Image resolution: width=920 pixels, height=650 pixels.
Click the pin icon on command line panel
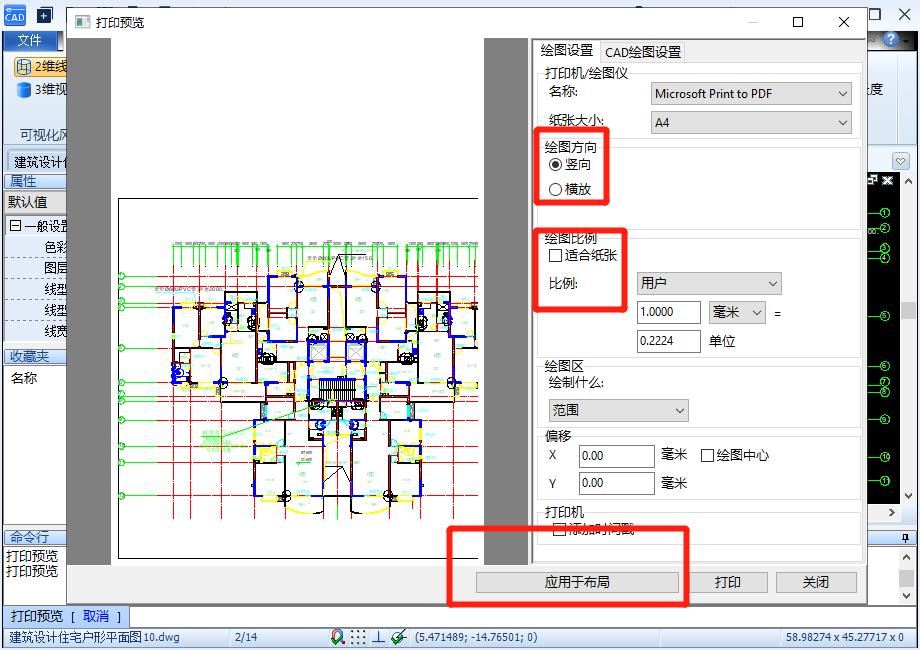pyautogui.click(x=906, y=538)
